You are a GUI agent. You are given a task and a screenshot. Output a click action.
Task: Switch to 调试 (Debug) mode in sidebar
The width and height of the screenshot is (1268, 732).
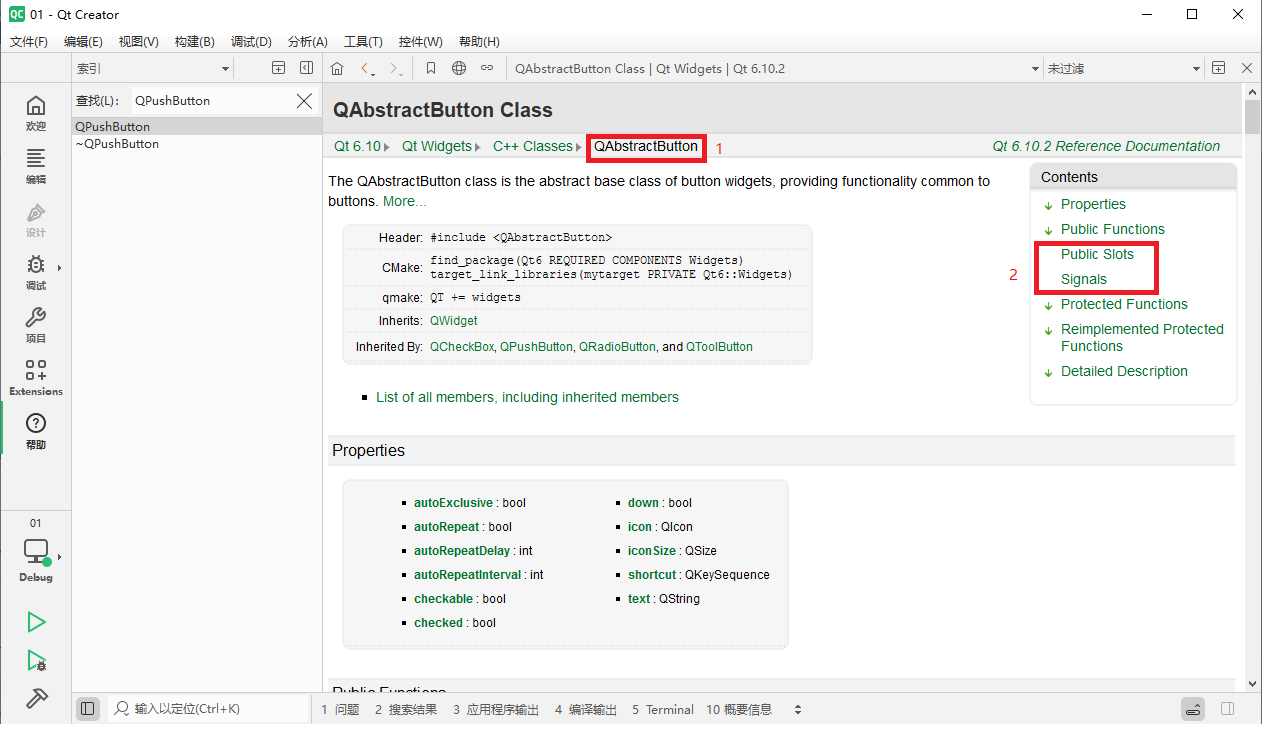[36, 273]
